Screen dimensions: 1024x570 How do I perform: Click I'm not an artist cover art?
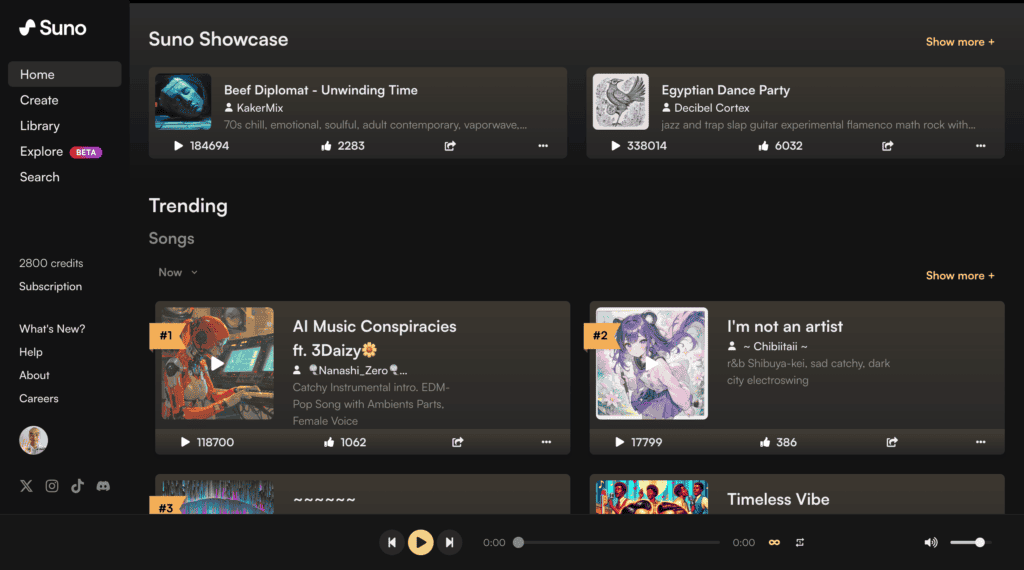tap(652, 363)
